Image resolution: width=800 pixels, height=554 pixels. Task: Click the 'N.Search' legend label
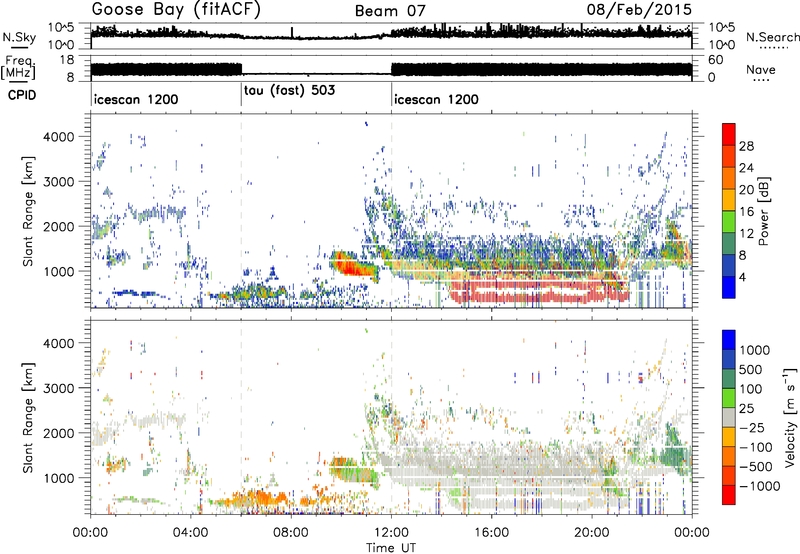click(x=773, y=37)
